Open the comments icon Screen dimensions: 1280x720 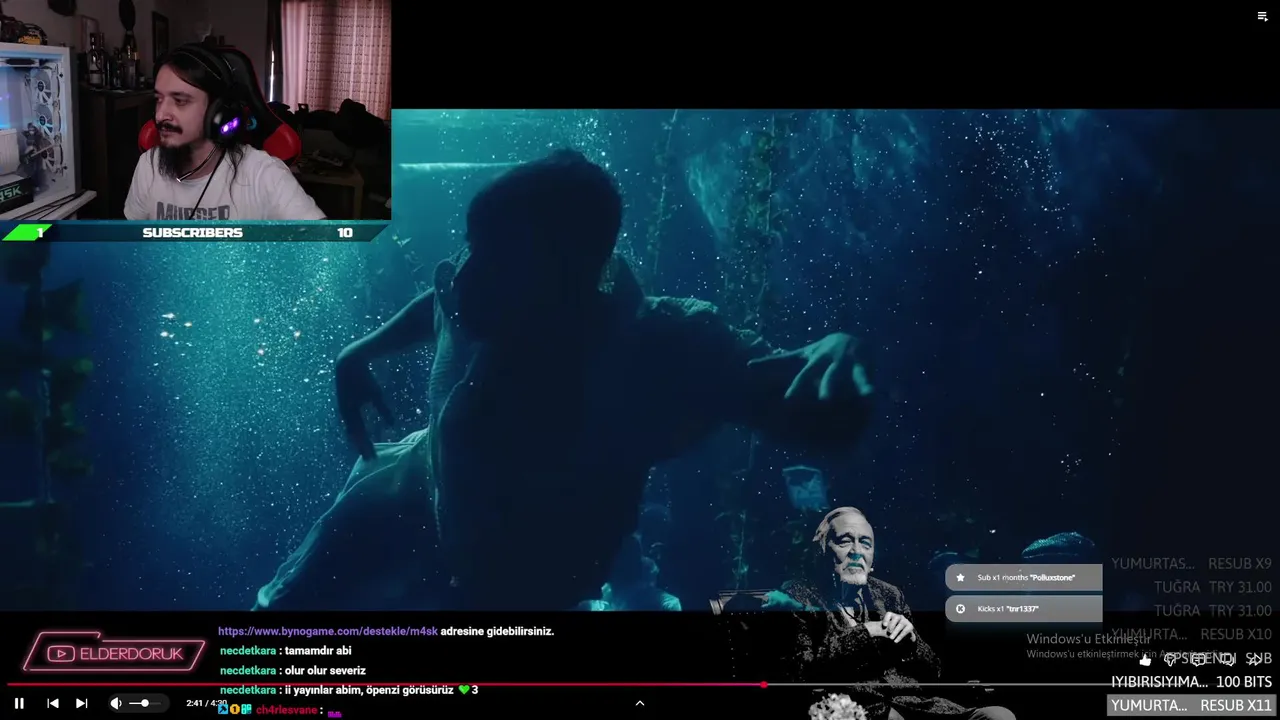coord(1198,659)
